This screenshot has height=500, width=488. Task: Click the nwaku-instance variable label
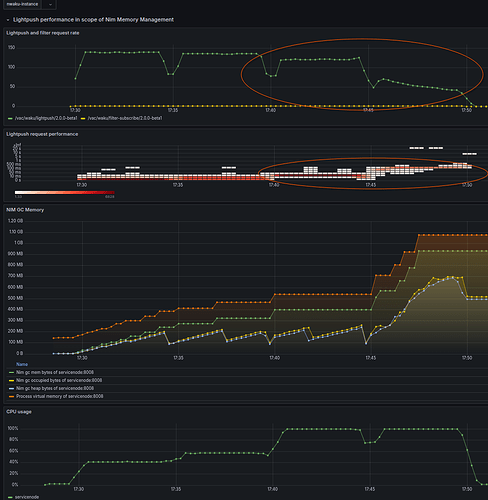(x=22, y=4)
